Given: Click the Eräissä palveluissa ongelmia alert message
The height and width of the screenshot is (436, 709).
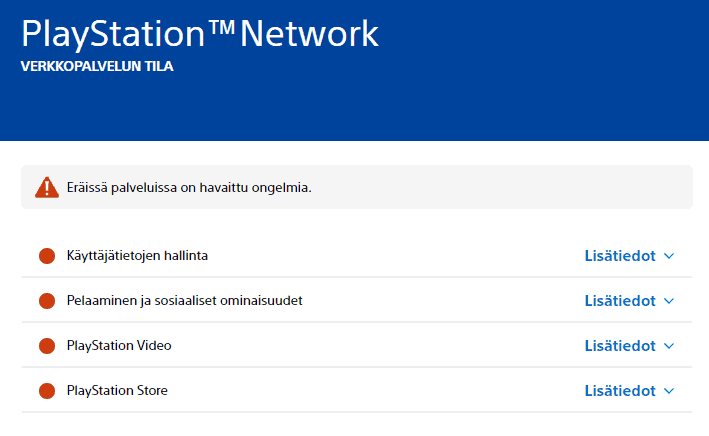Looking at the screenshot, I should pyautogui.click(x=189, y=187).
